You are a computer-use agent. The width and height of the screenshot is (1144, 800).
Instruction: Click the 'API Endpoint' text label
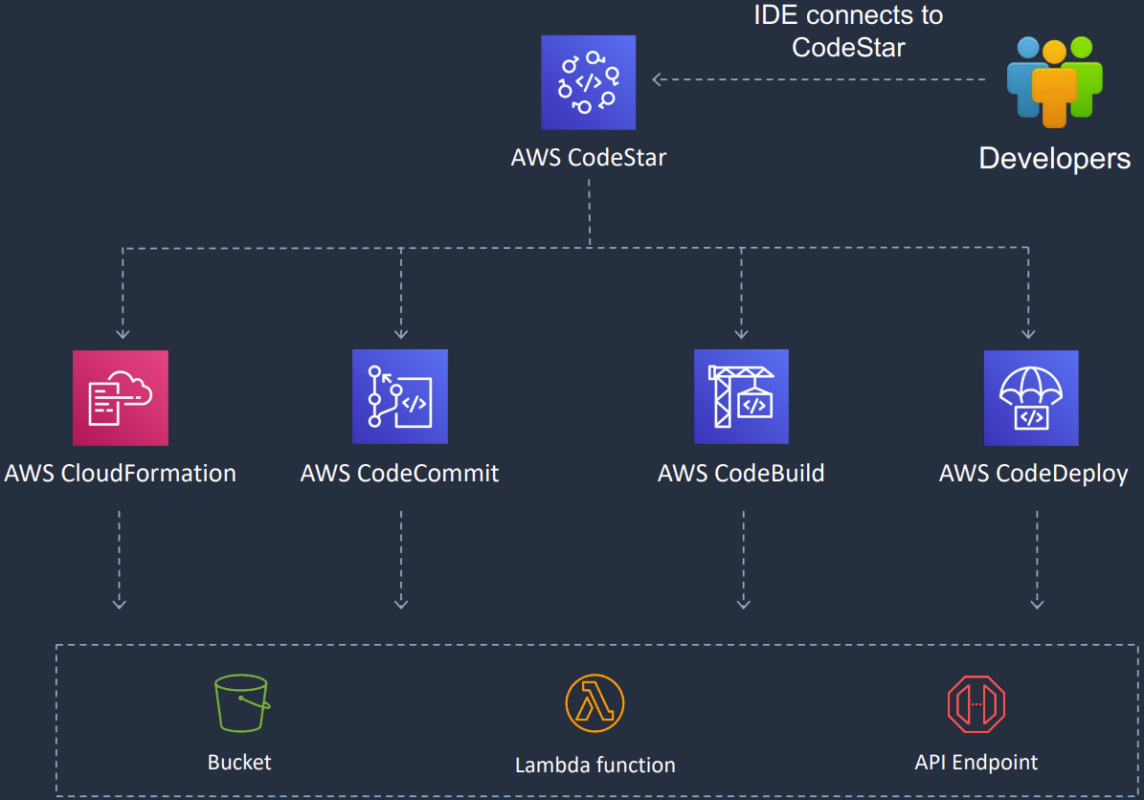[976, 762]
